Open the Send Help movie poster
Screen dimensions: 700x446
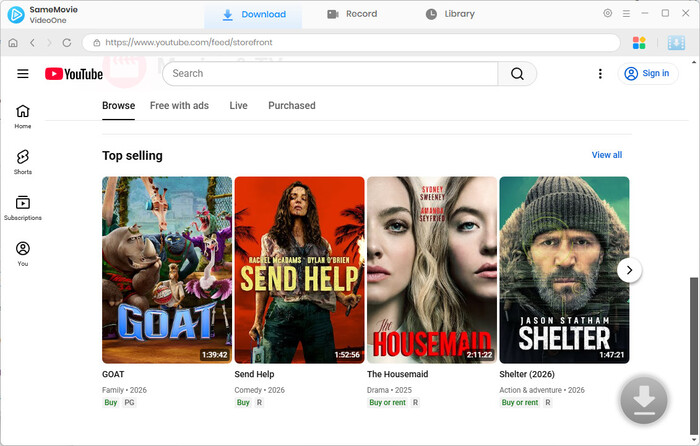300,270
